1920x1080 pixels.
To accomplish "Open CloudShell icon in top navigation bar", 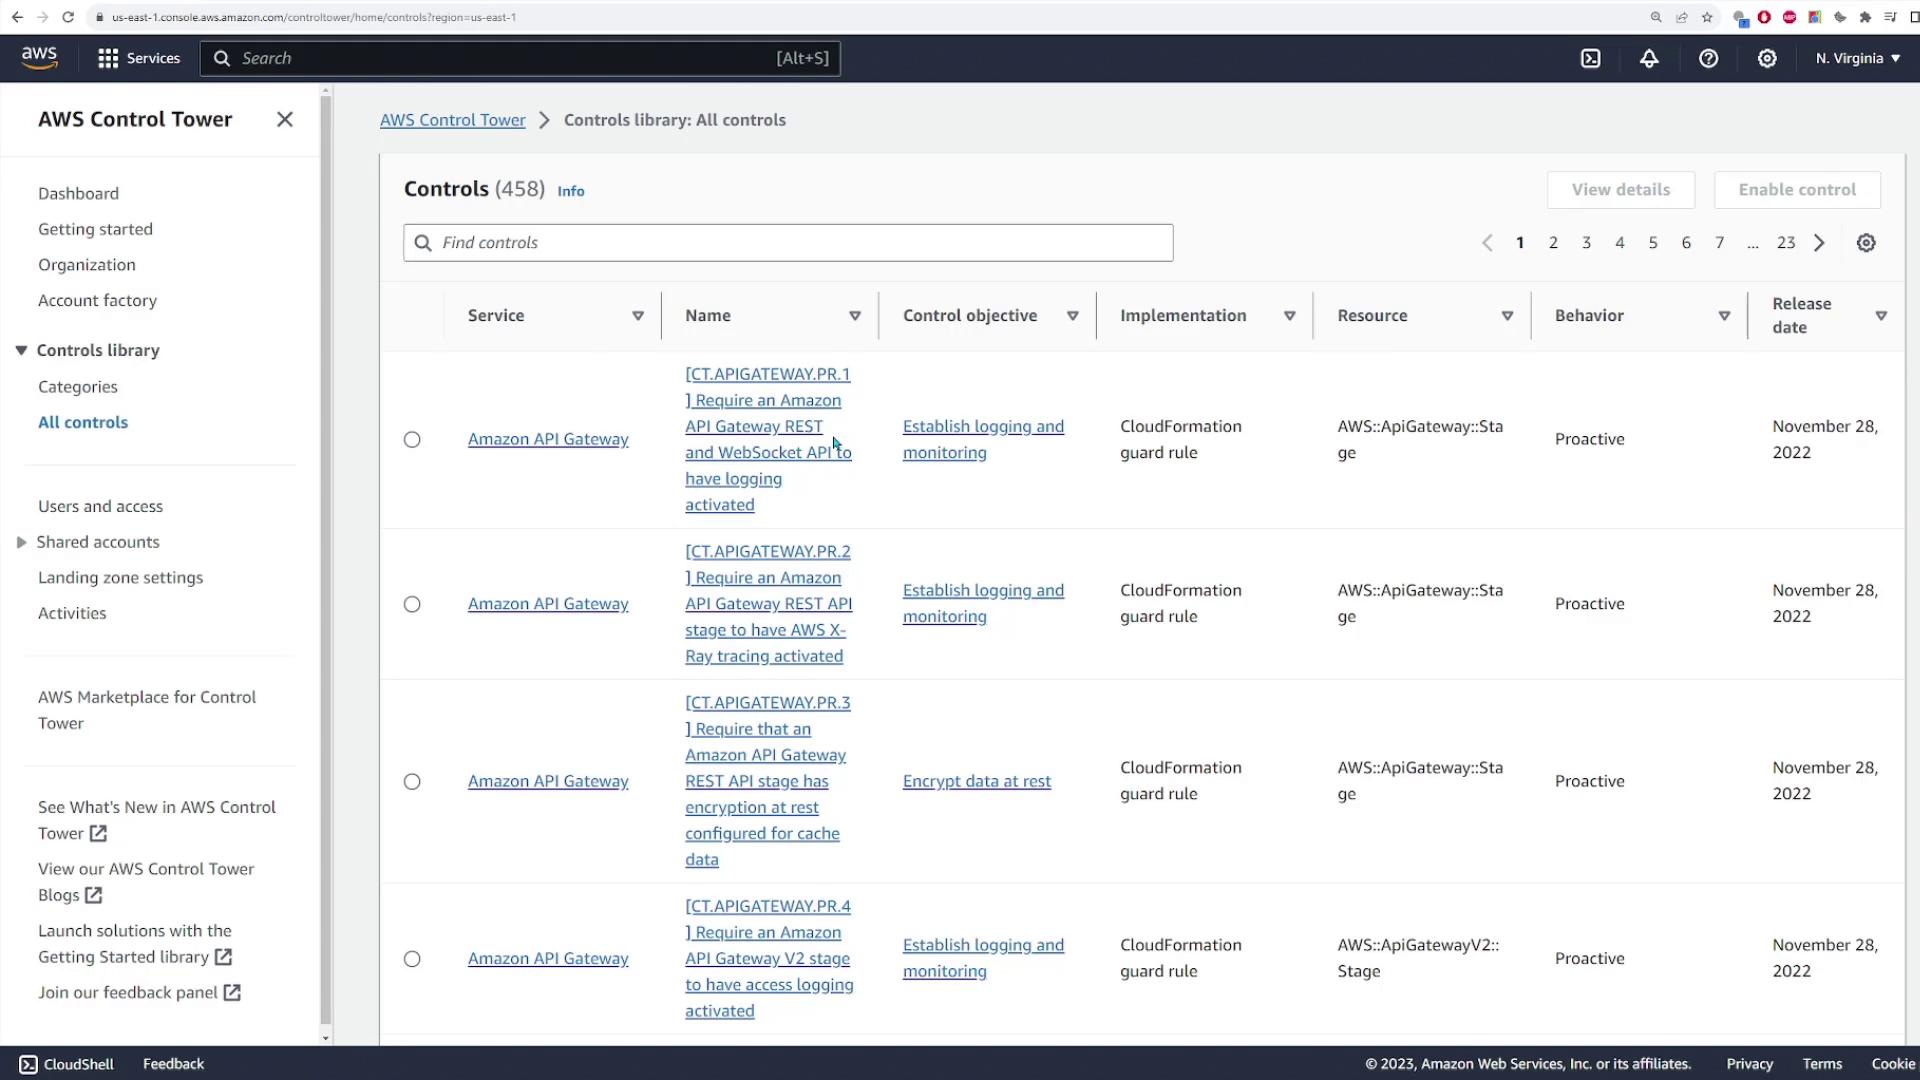I will (x=1590, y=59).
